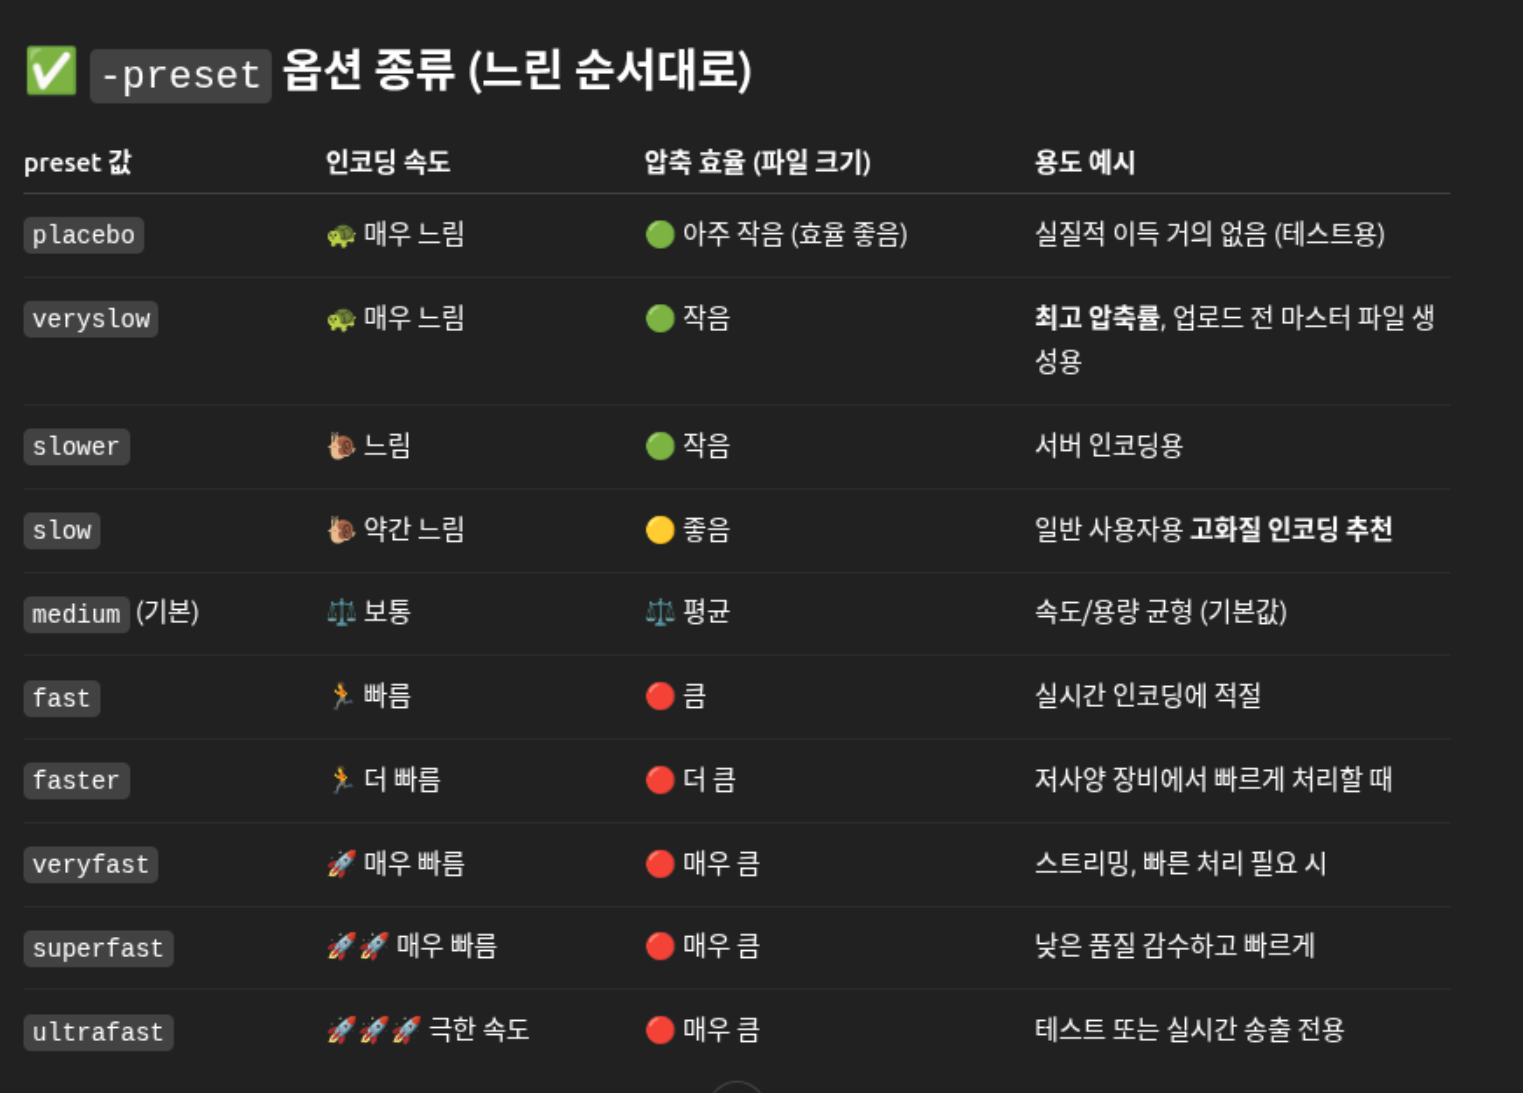Screen dimensions: 1523x1093
Task: Click the turtle icon in placebo row
Action: point(341,236)
